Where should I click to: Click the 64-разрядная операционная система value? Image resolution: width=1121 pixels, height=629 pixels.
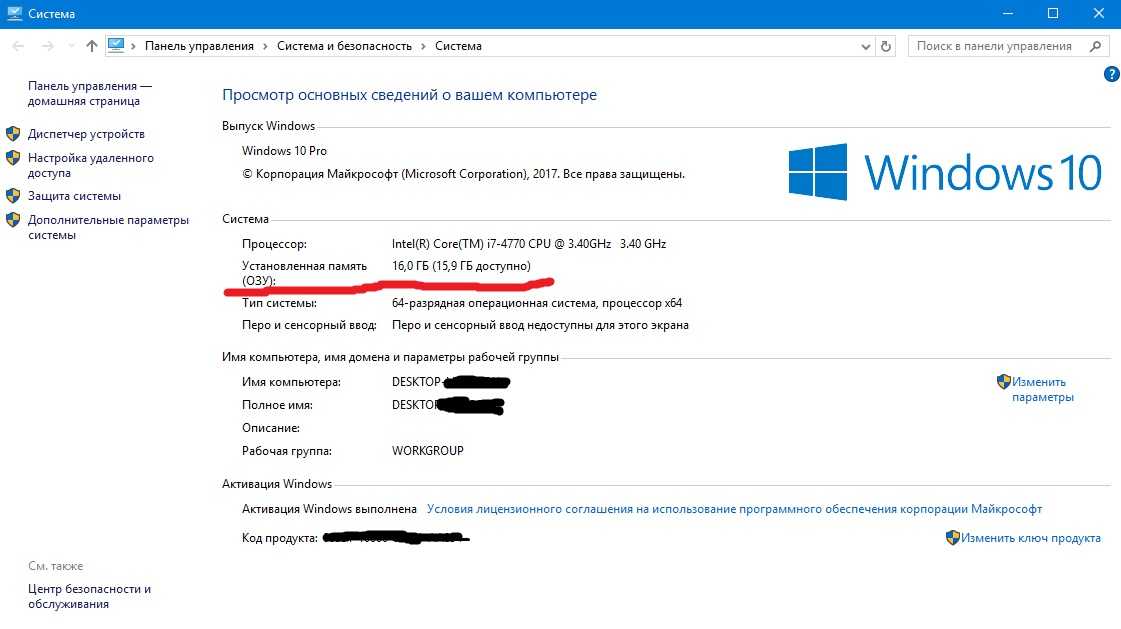pyautogui.click(x=537, y=303)
